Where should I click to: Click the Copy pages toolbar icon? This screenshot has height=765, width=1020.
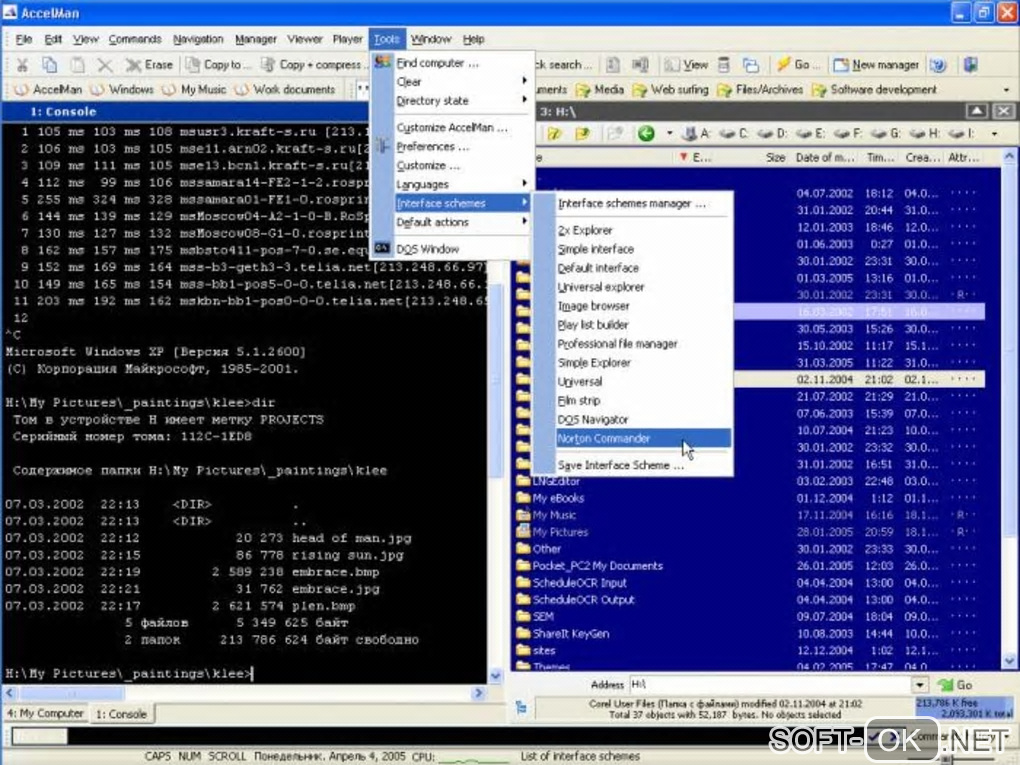[49, 64]
